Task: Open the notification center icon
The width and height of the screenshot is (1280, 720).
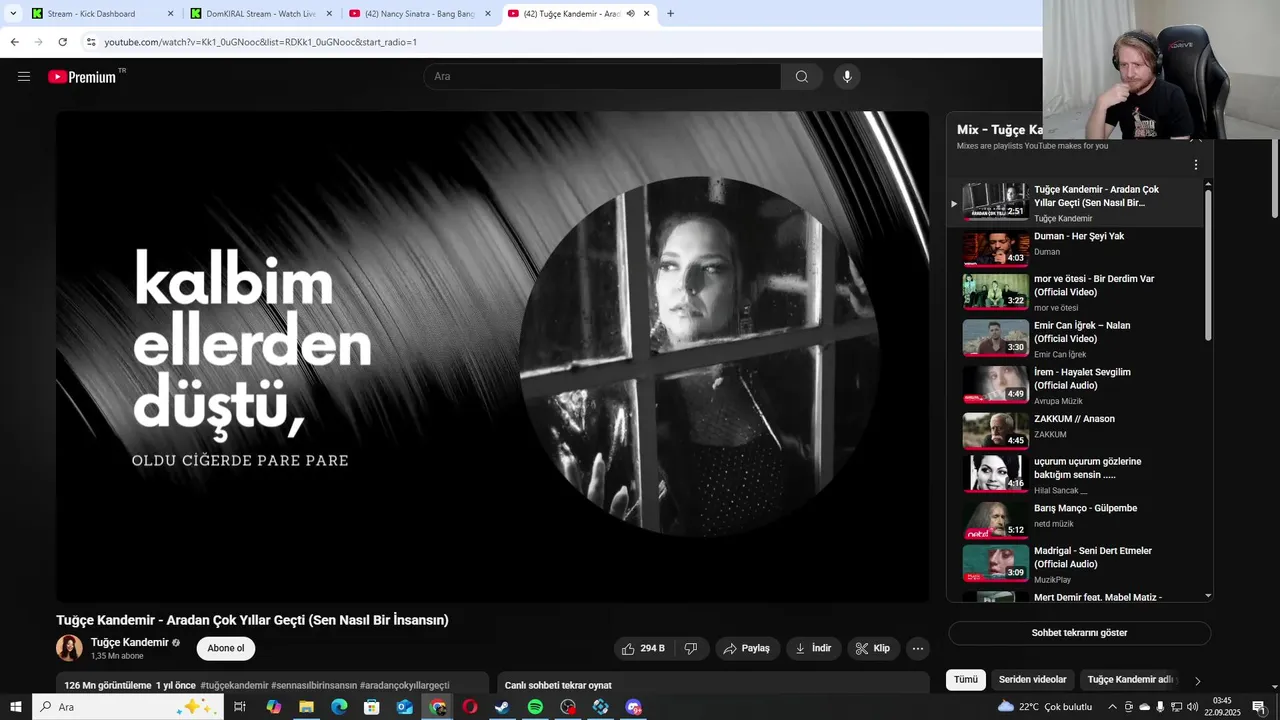Action: (x=1259, y=707)
